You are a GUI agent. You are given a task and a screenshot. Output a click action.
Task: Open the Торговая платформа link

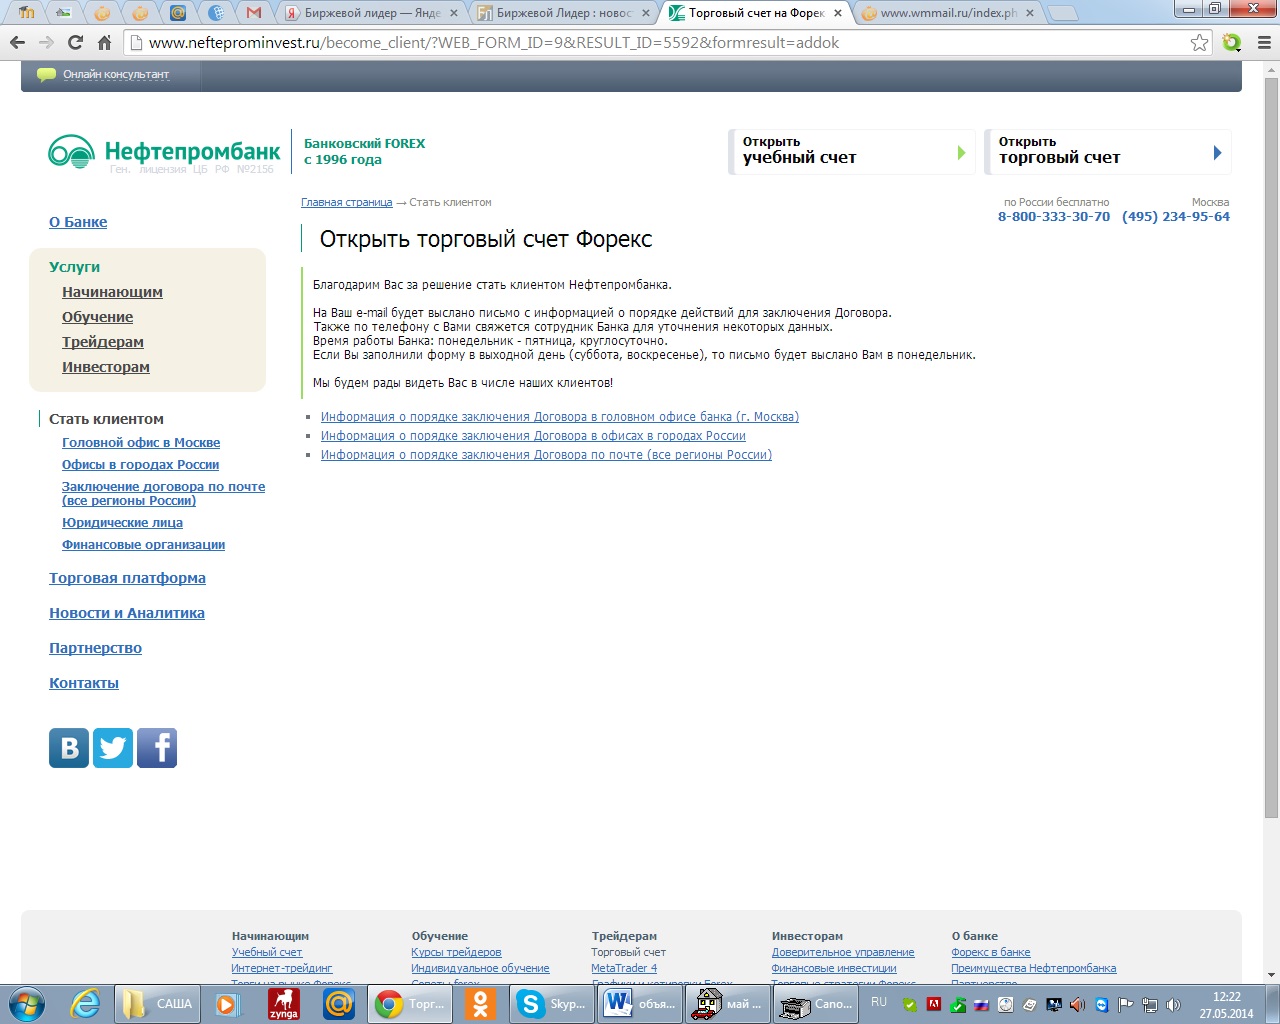(x=127, y=578)
